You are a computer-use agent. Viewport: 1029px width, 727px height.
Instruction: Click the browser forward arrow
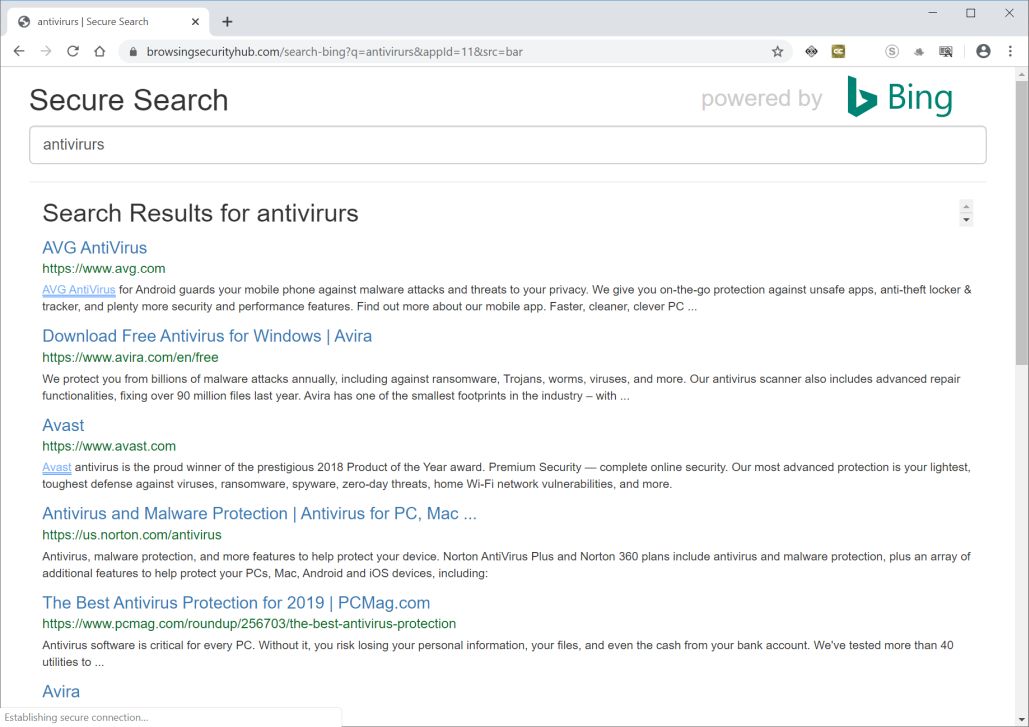pyautogui.click(x=45, y=51)
